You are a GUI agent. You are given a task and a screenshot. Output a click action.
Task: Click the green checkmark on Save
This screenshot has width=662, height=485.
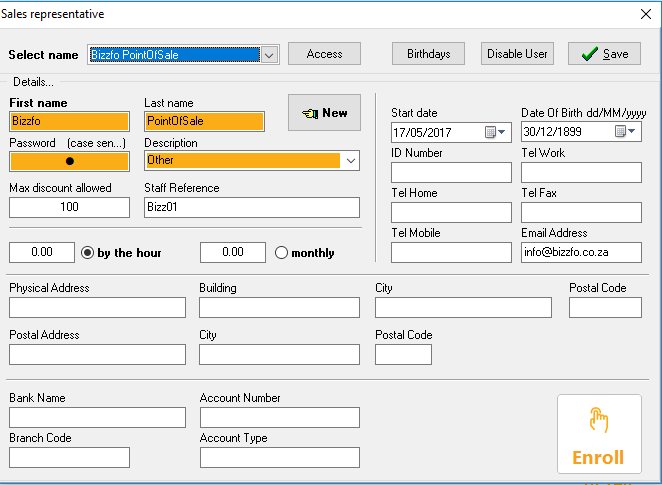point(589,54)
